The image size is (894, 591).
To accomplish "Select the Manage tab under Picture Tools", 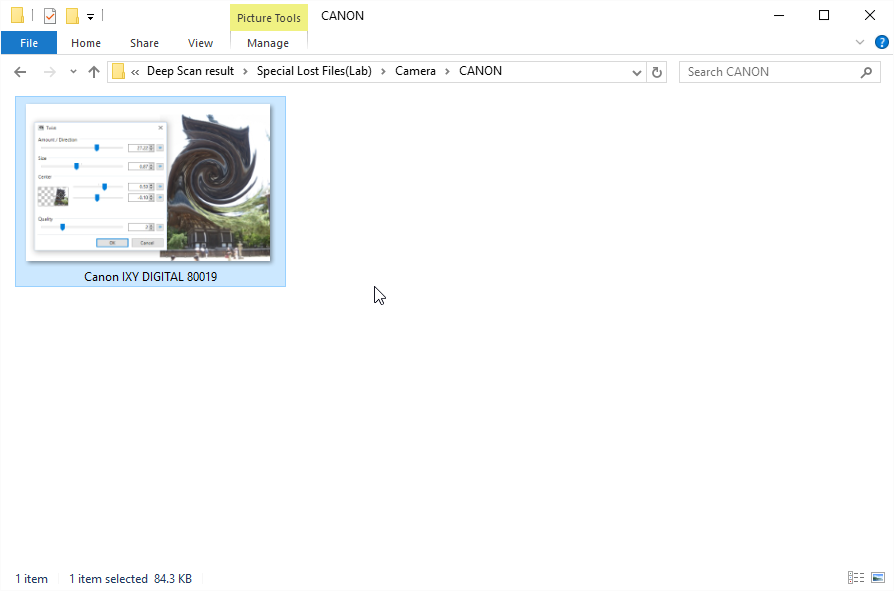I will click(x=268, y=43).
